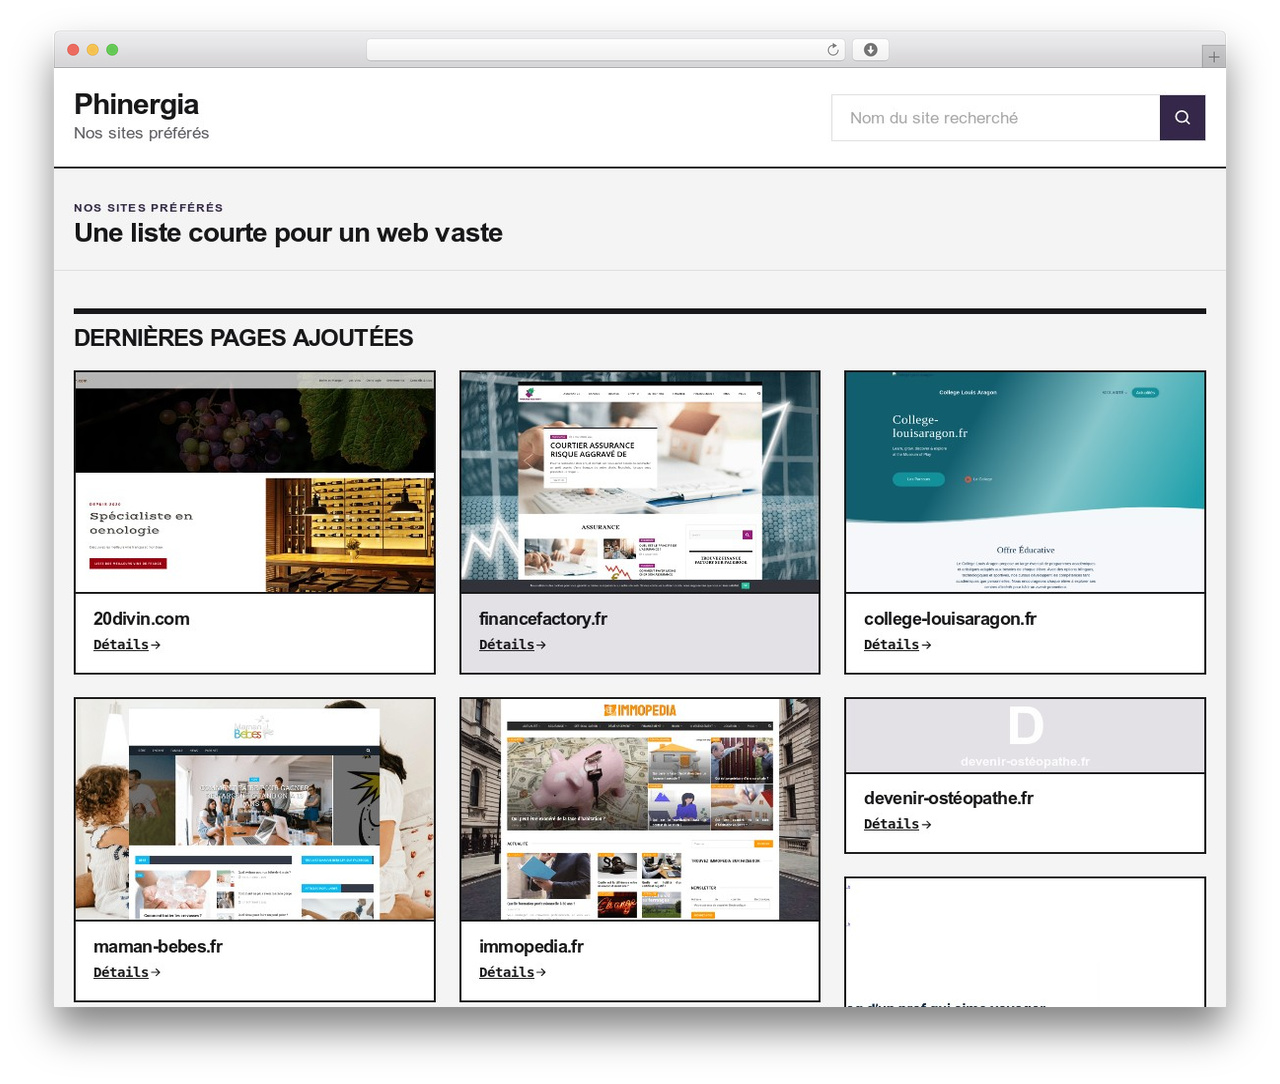Open maman-bebes.fr title link
The height and width of the screenshot is (1084, 1280).
pyautogui.click(x=158, y=946)
